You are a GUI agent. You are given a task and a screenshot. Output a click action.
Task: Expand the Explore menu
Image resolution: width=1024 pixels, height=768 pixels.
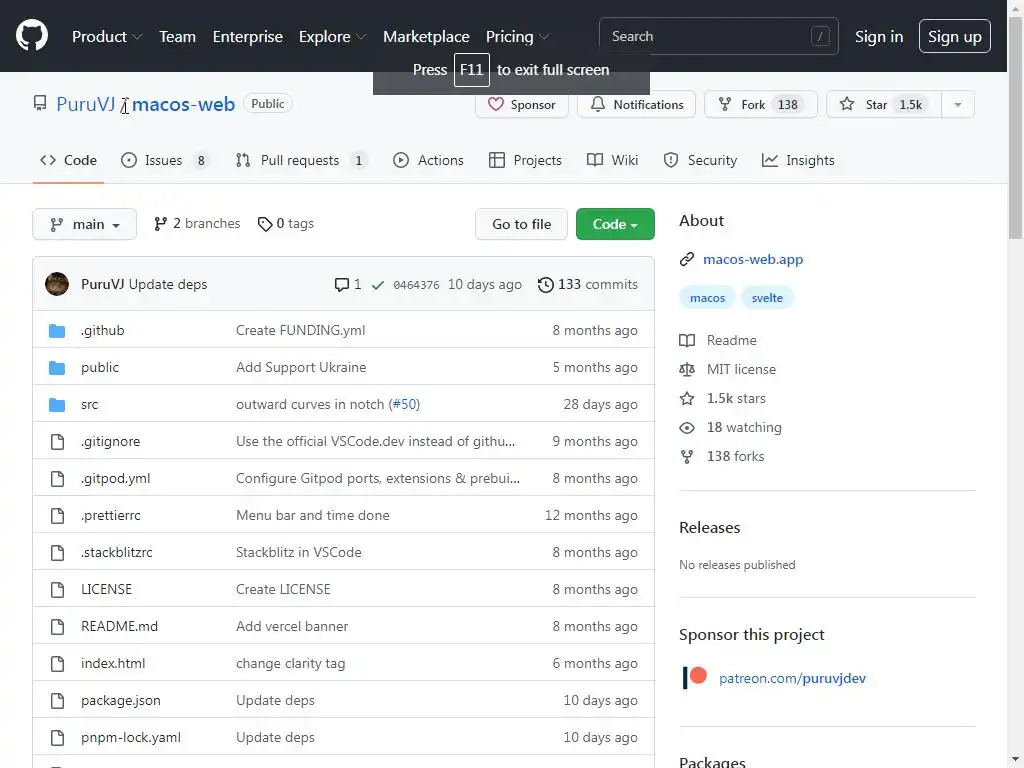pyautogui.click(x=332, y=37)
